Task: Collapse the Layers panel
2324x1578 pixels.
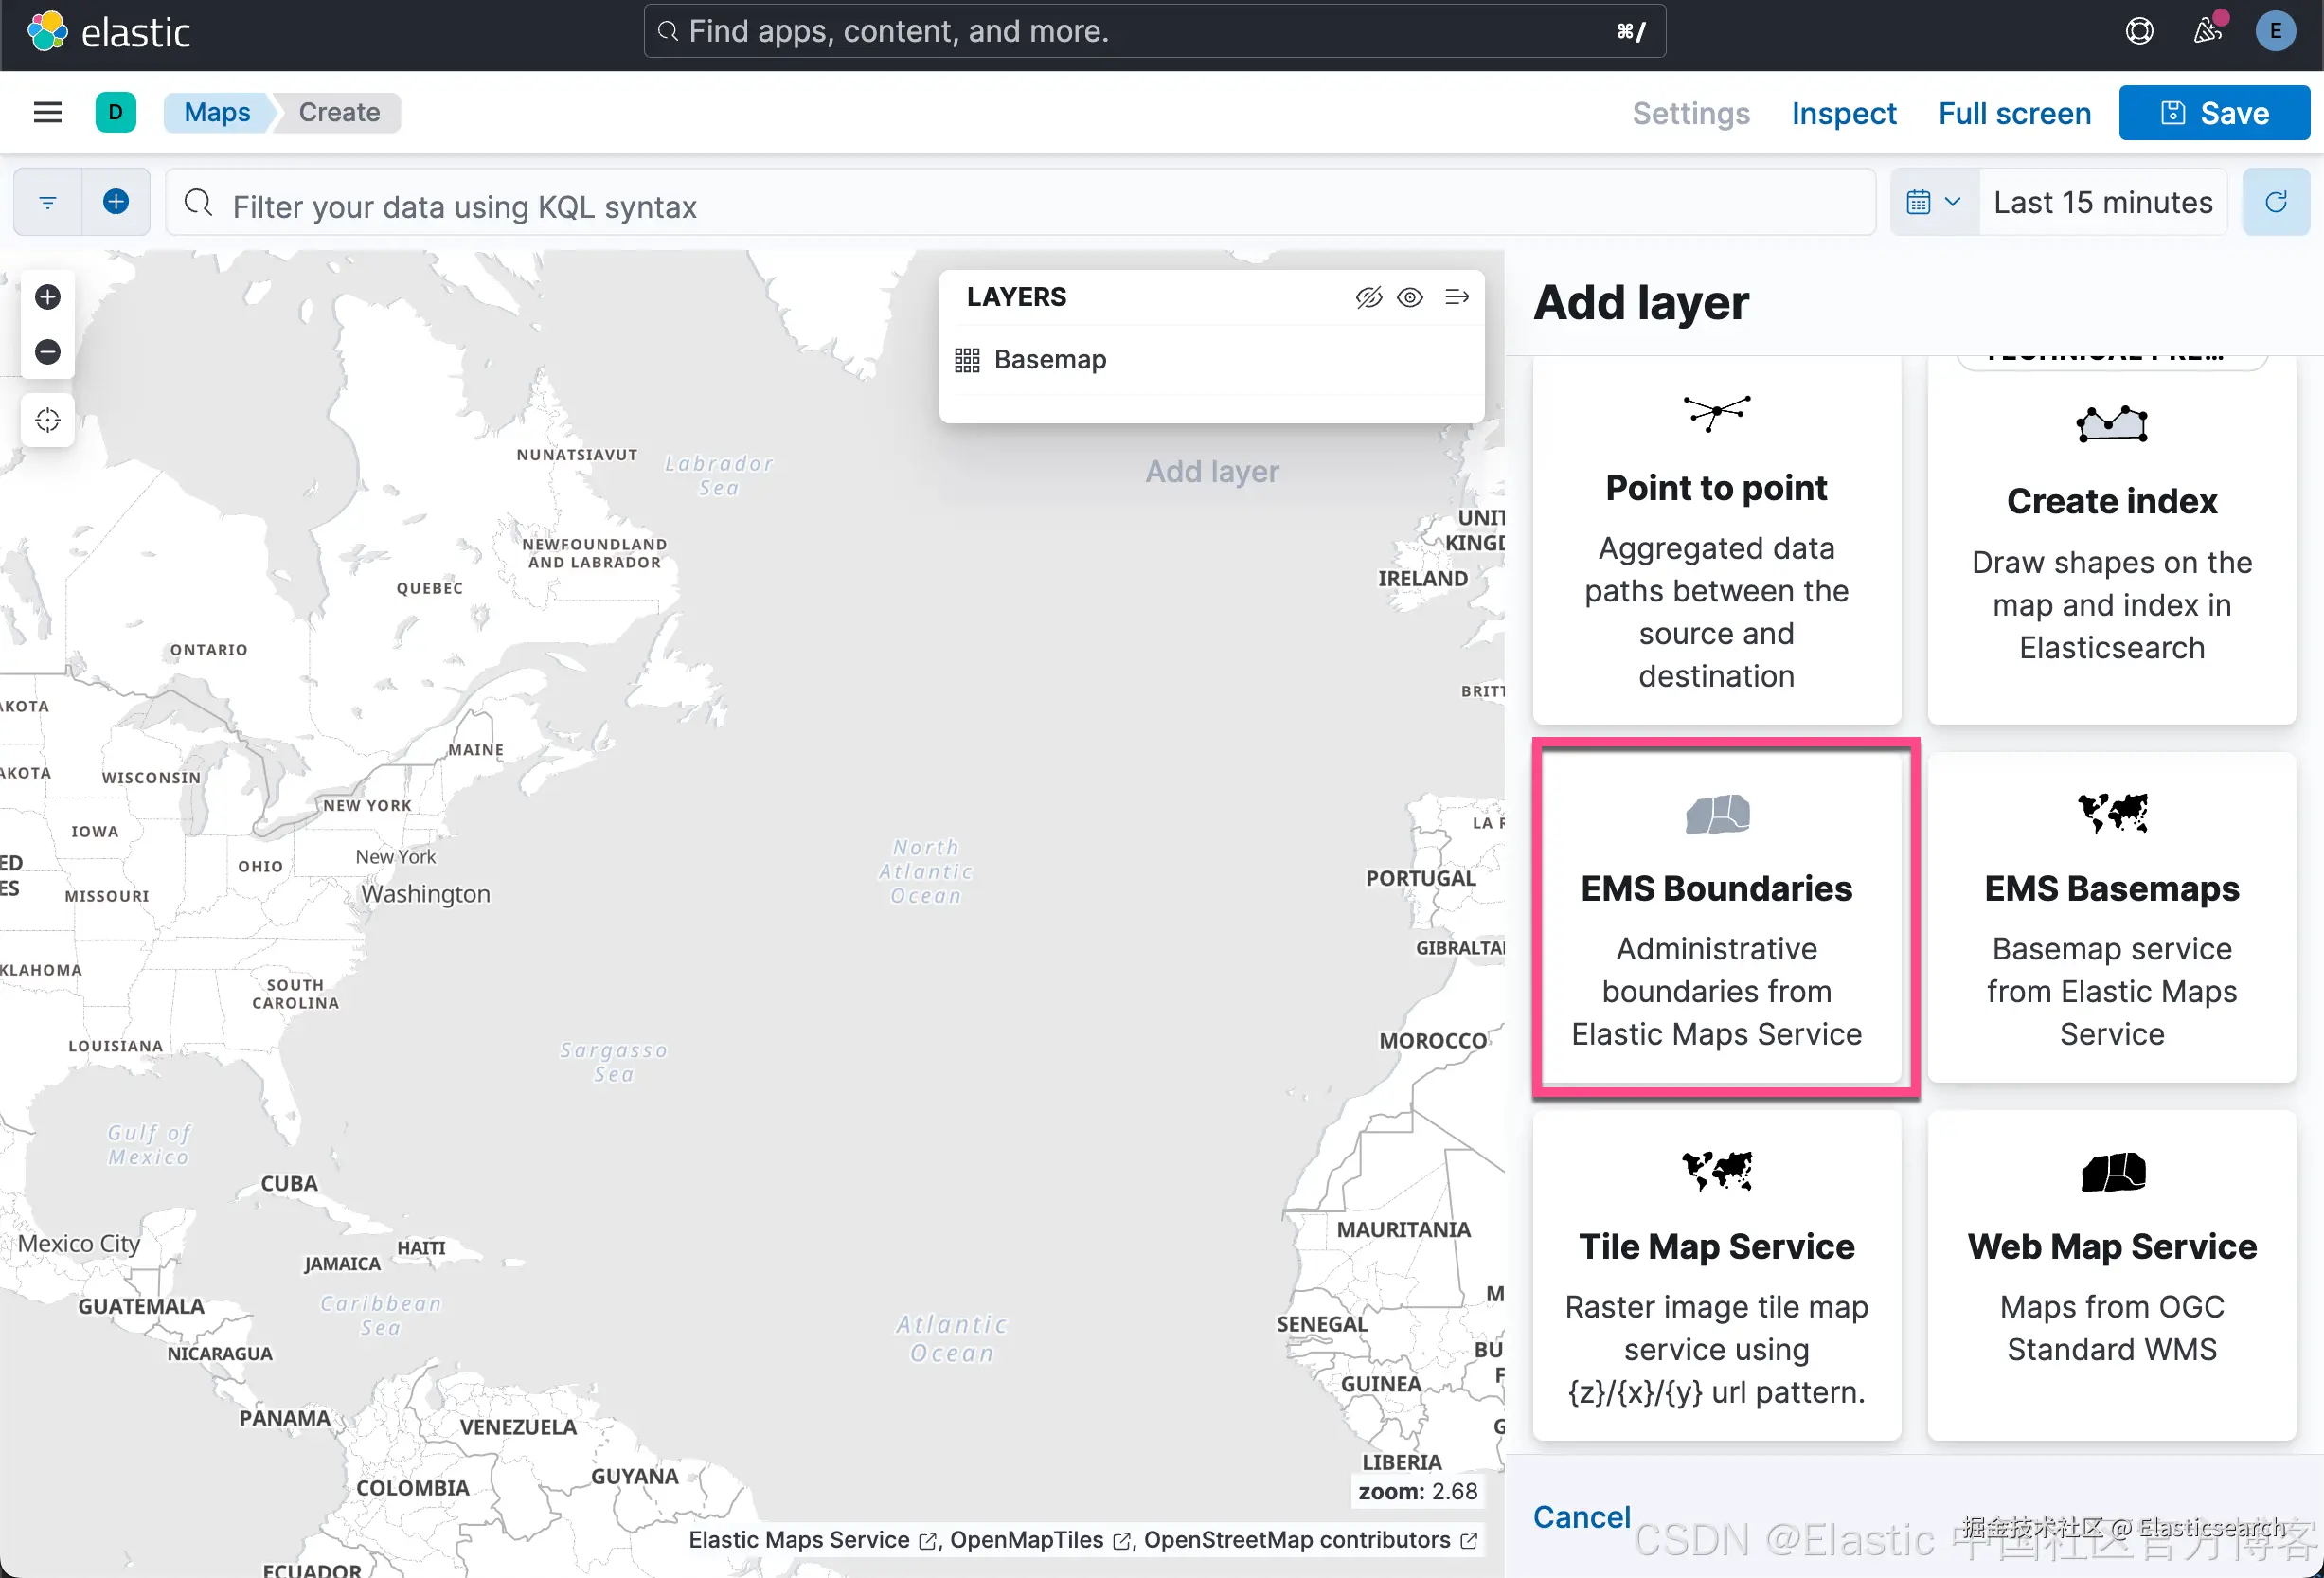Action: (x=1457, y=297)
